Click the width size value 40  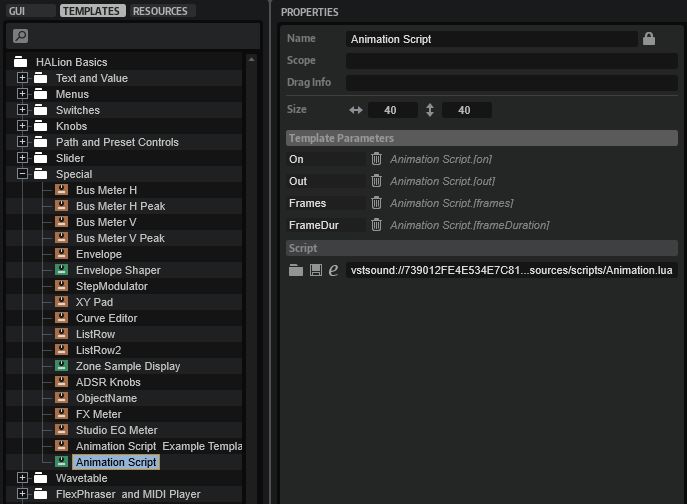click(x=393, y=110)
